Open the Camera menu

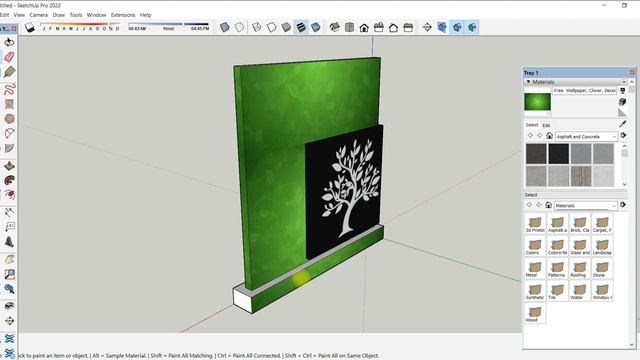coord(39,15)
